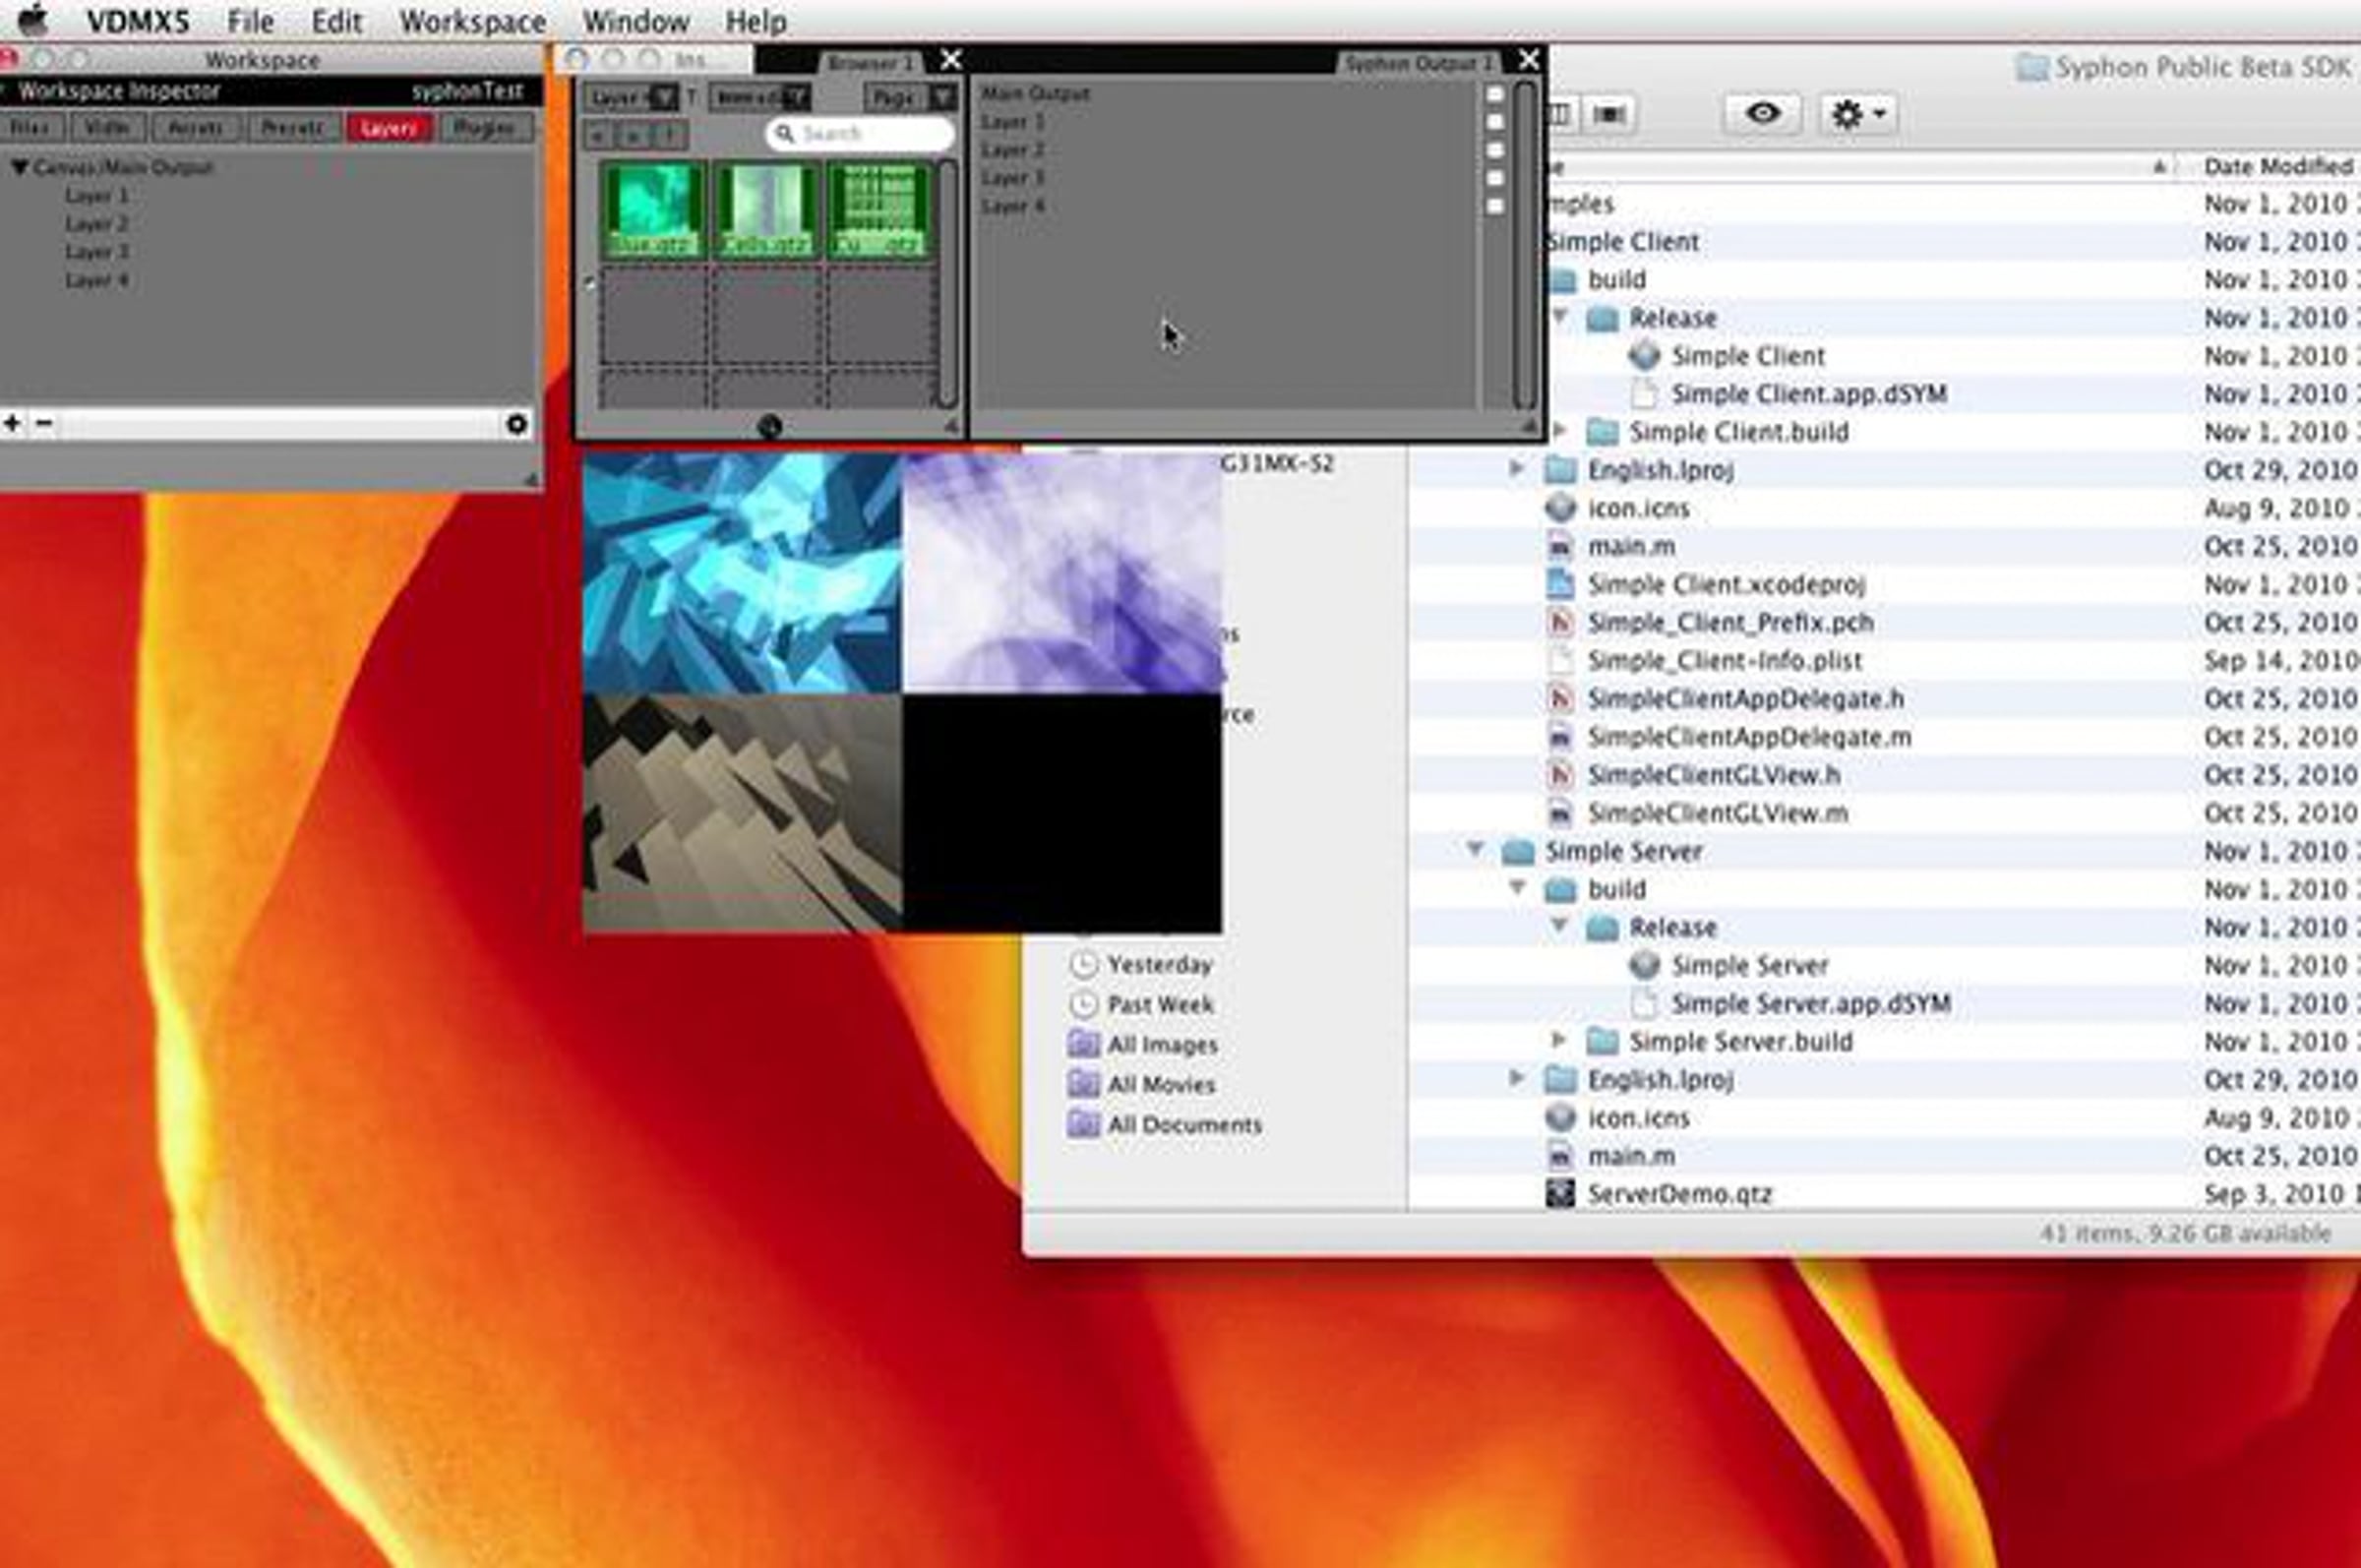Sort Finder list by Date Modified column

tap(2278, 166)
